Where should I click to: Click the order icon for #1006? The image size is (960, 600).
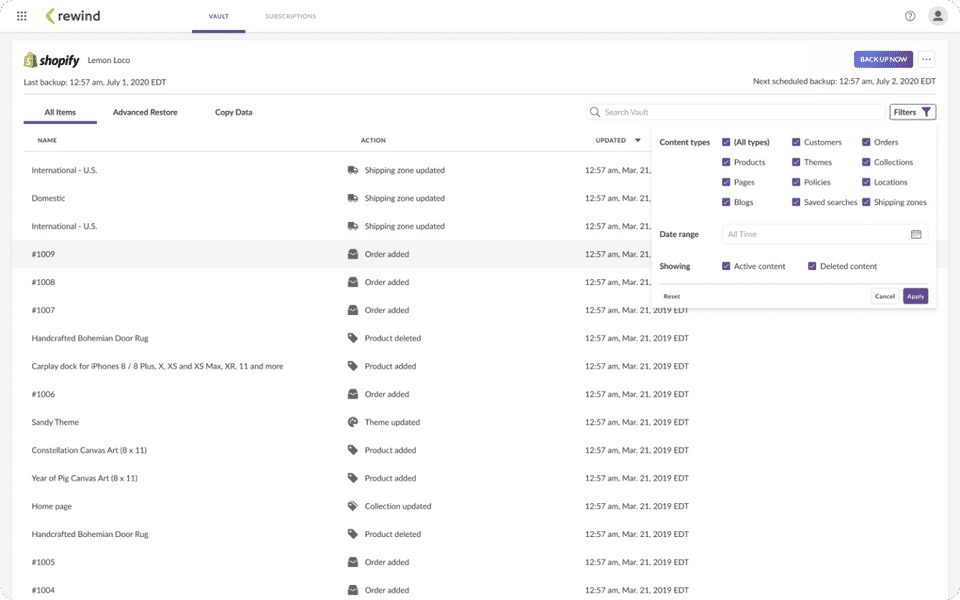click(x=353, y=394)
